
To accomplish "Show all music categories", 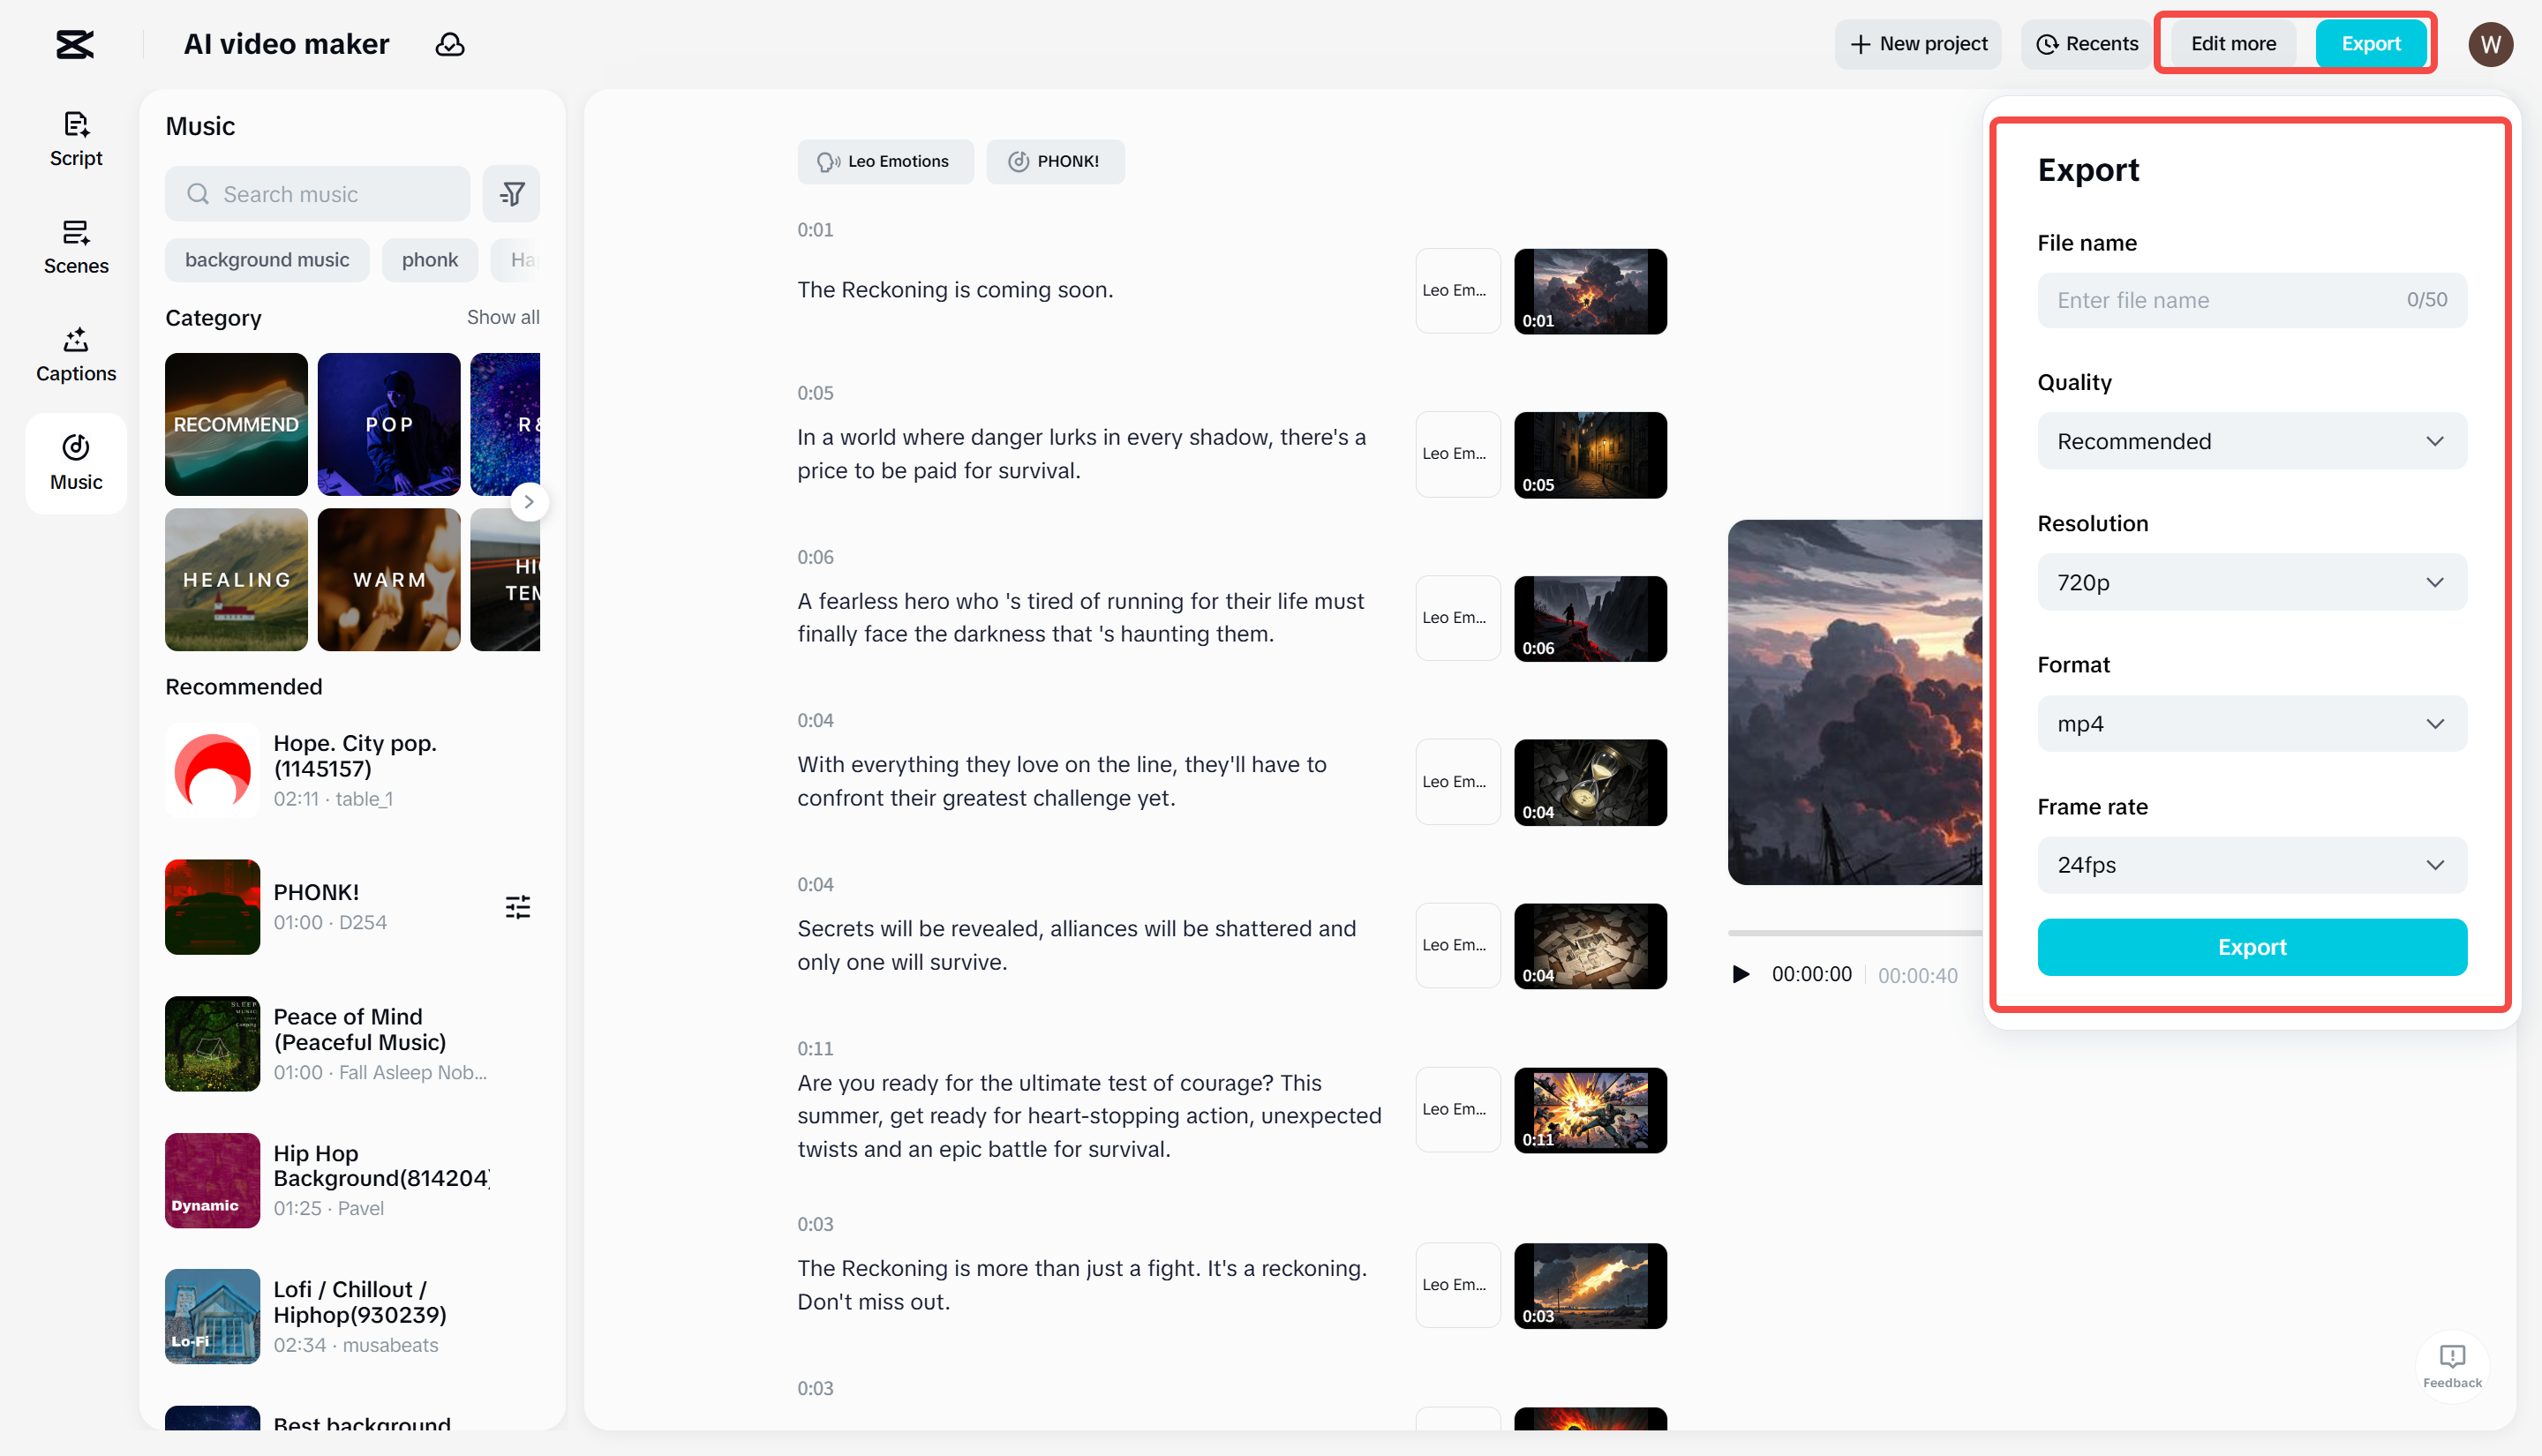I will click(x=503, y=317).
